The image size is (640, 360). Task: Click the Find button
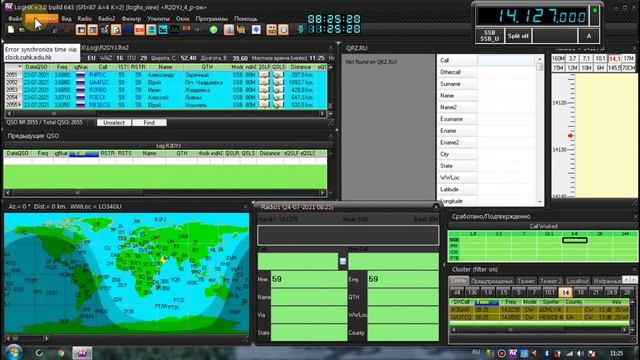(149, 122)
